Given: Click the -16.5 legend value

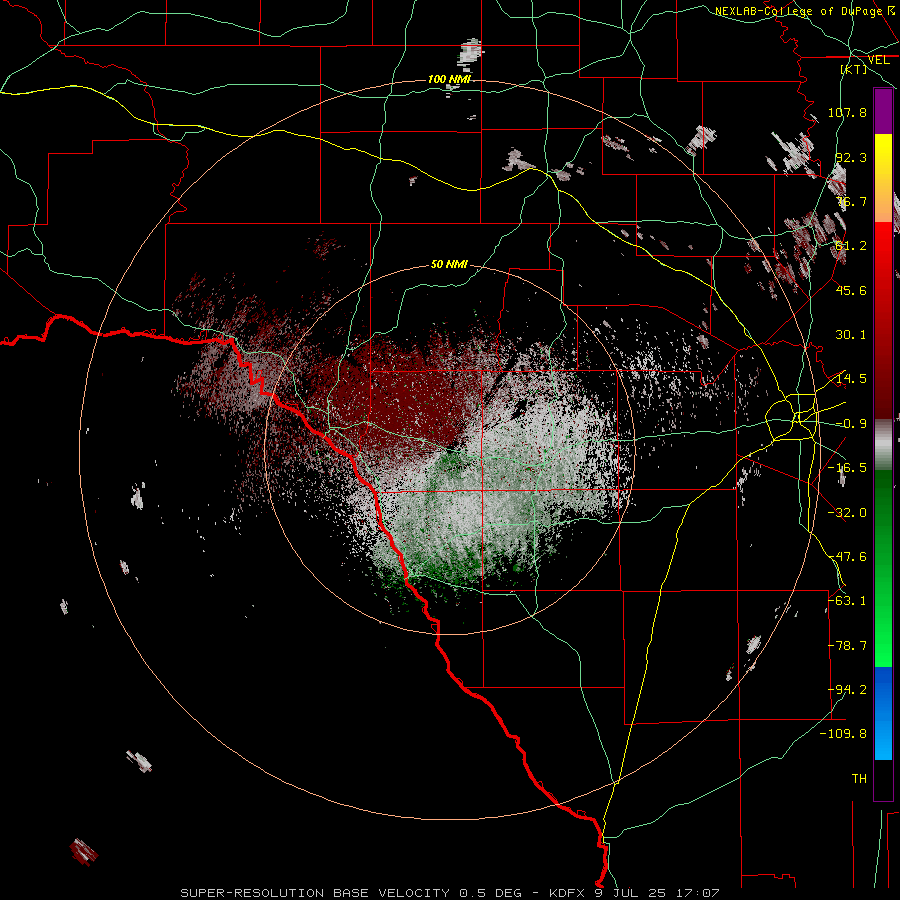Looking at the screenshot, I should pos(847,468).
